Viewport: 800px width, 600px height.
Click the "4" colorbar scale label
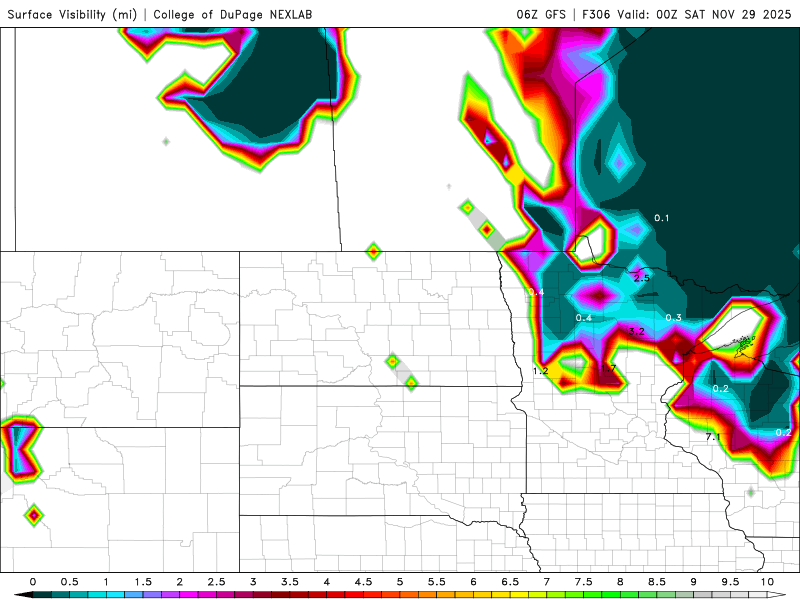tap(327, 582)
